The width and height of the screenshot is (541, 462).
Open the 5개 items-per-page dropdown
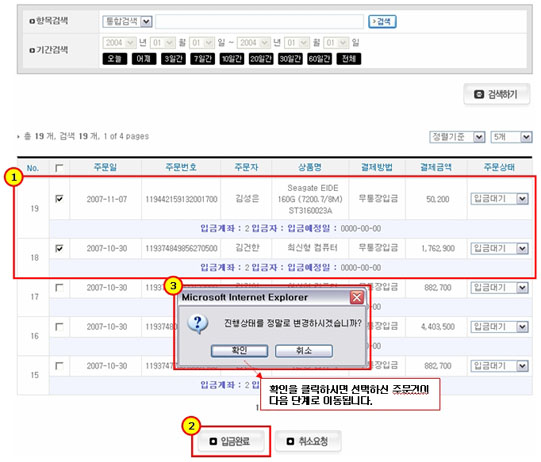click(x=511, y=137)
